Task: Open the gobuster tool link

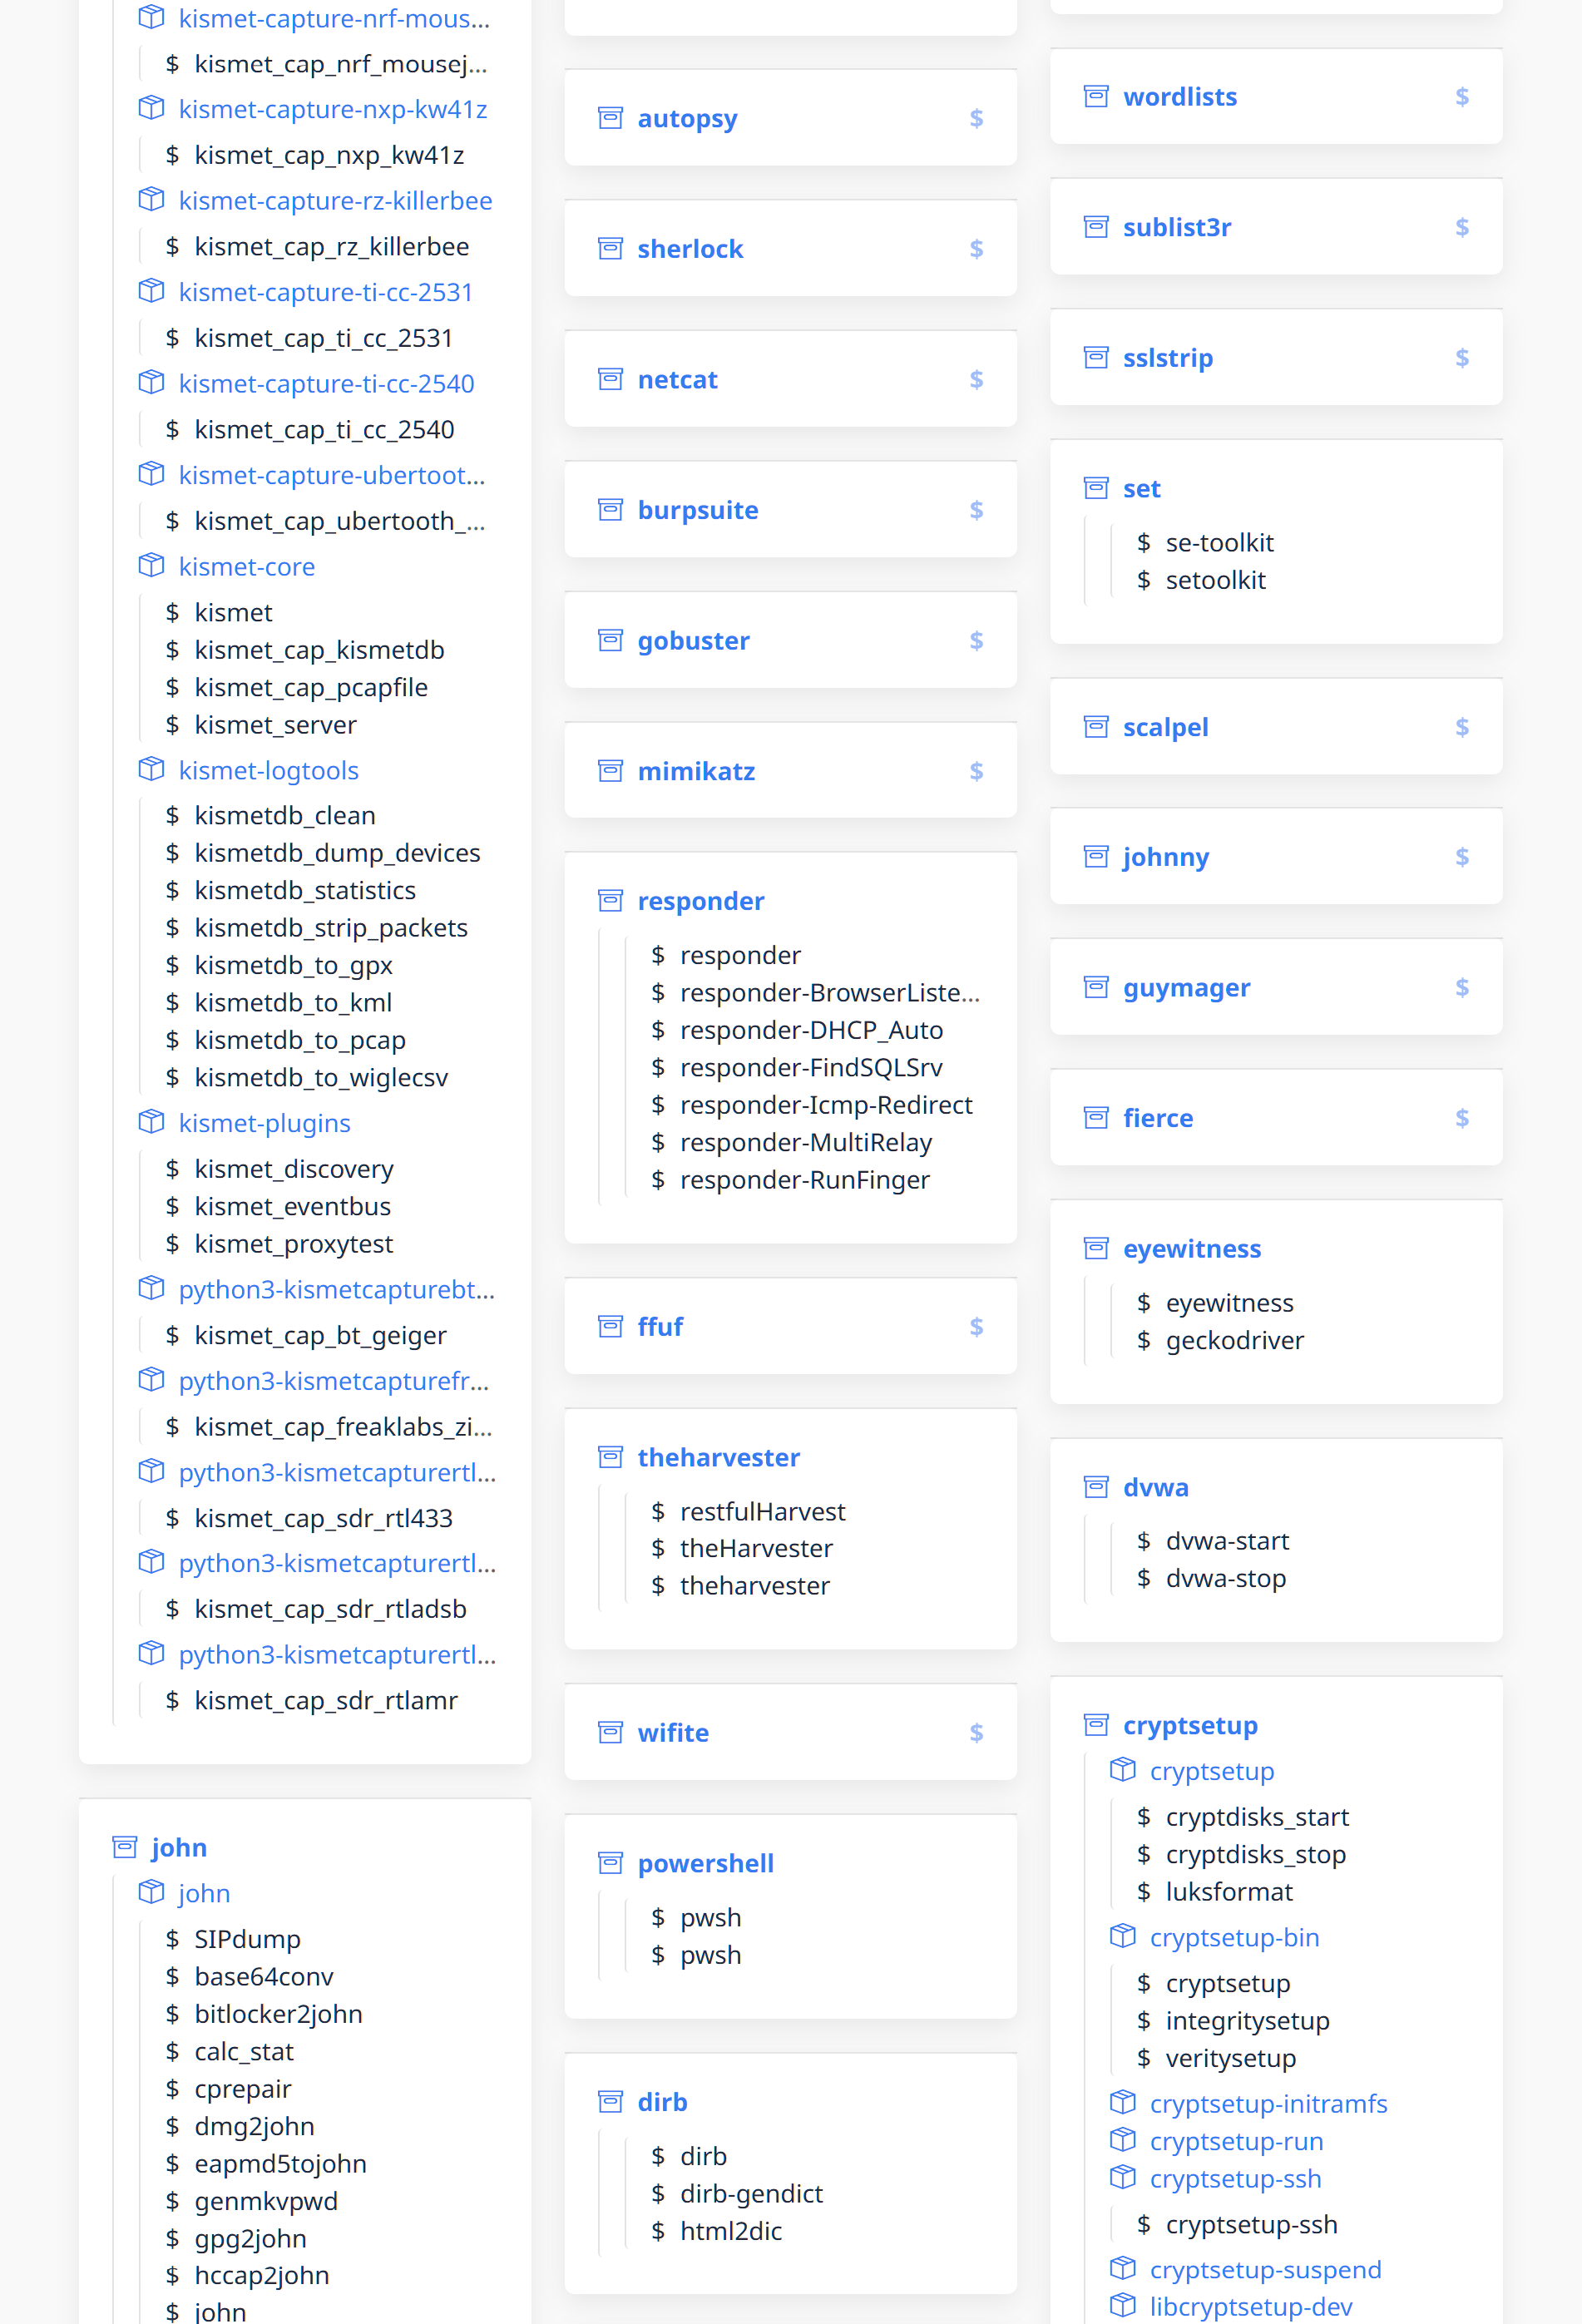Action: point(693,641)
